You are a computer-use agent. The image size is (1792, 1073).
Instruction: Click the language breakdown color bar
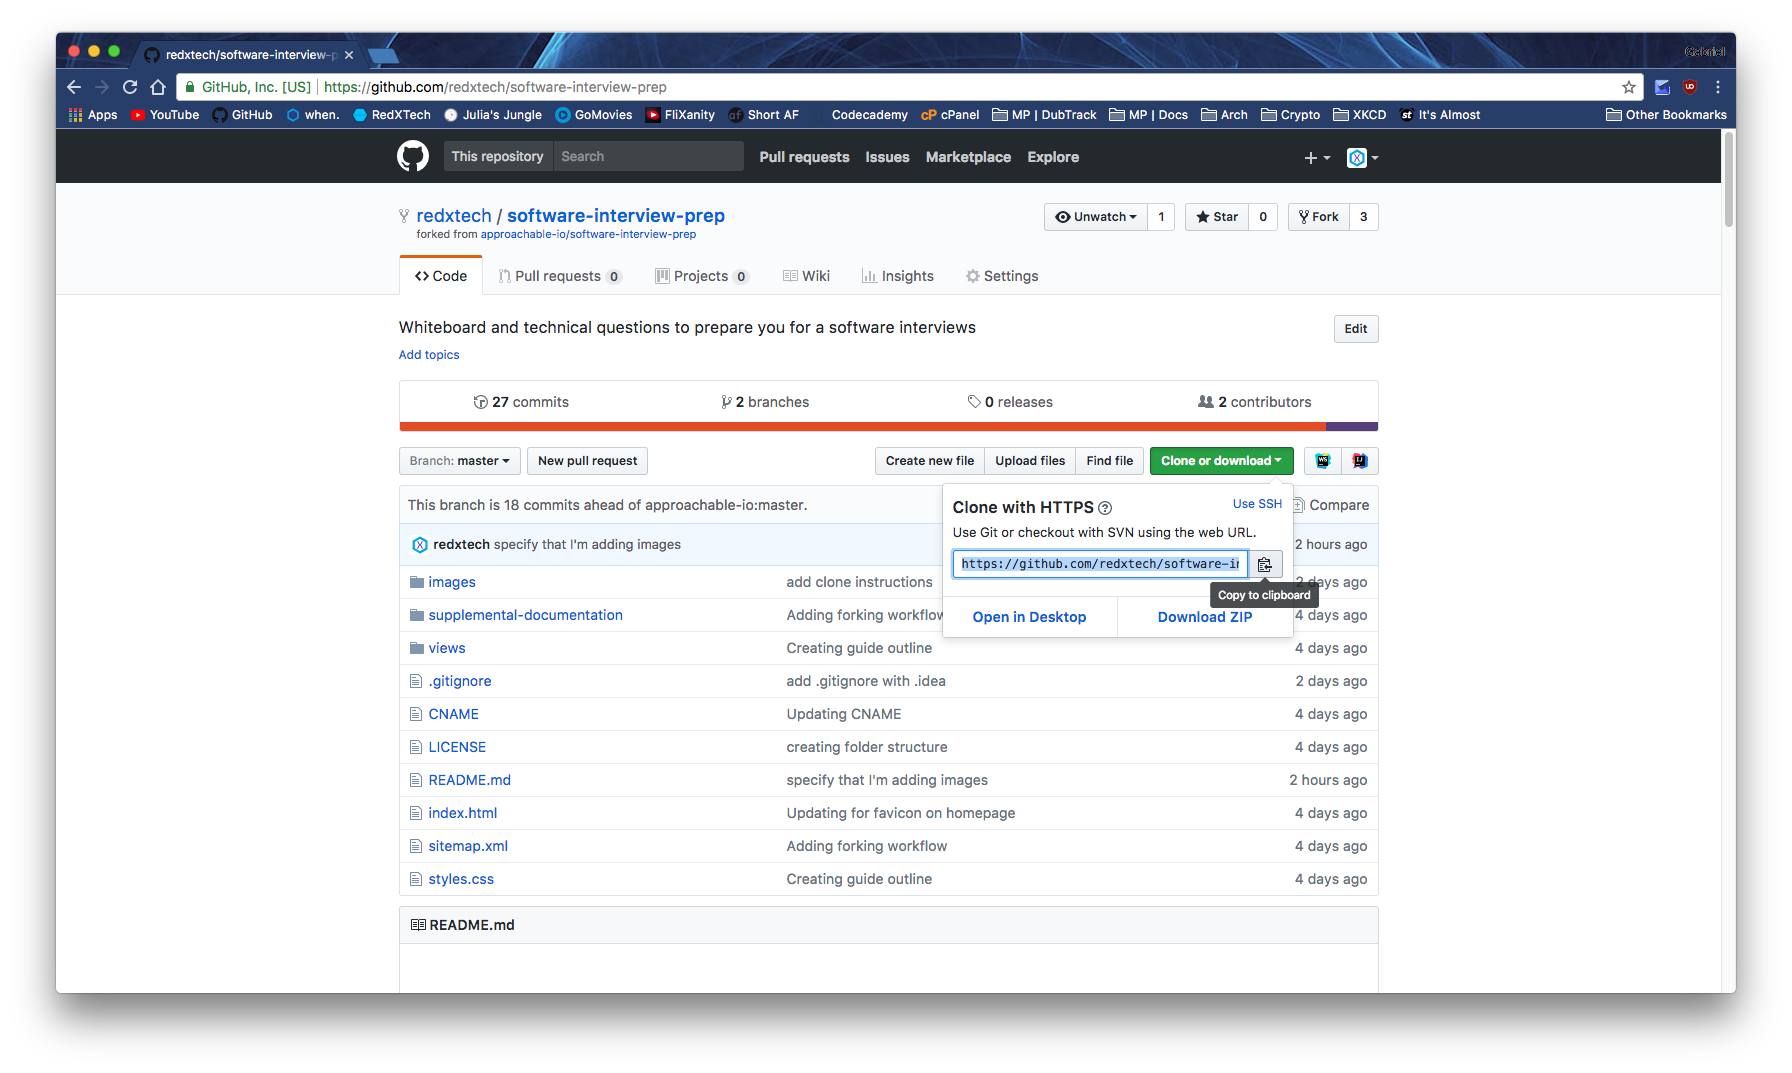(x=888, y=427)
